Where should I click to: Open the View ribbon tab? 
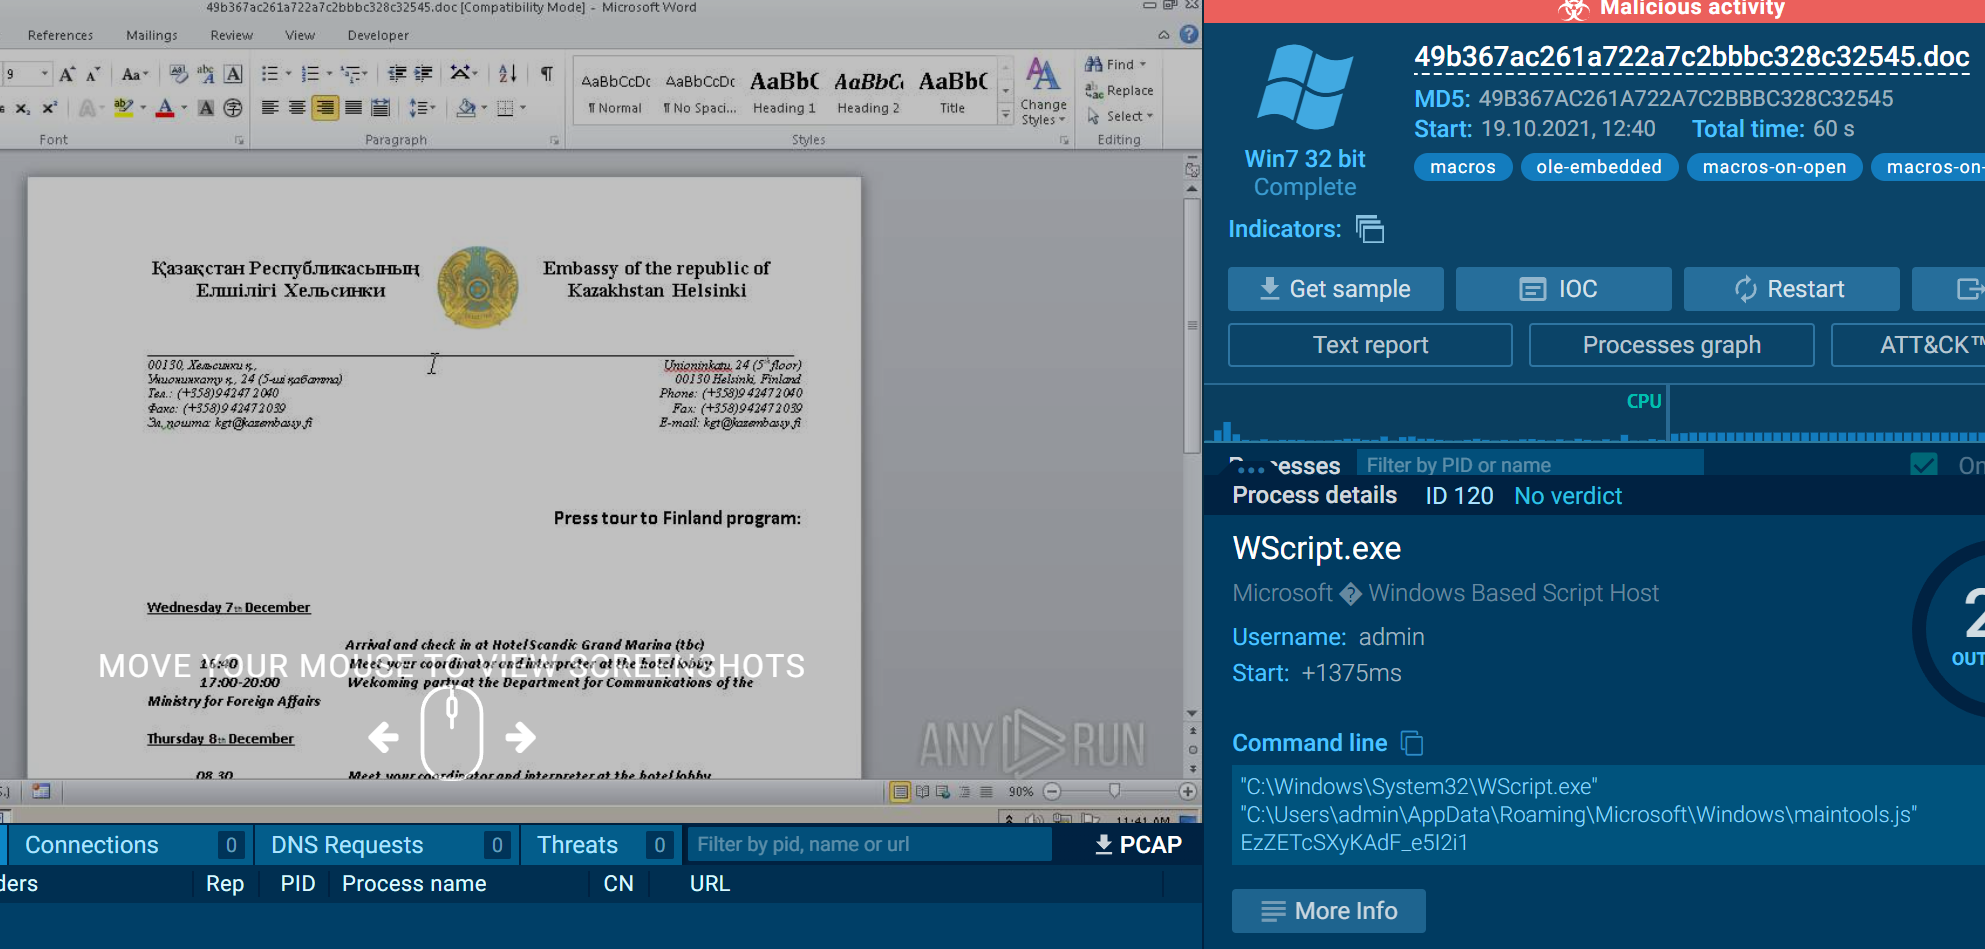(300, 35)
